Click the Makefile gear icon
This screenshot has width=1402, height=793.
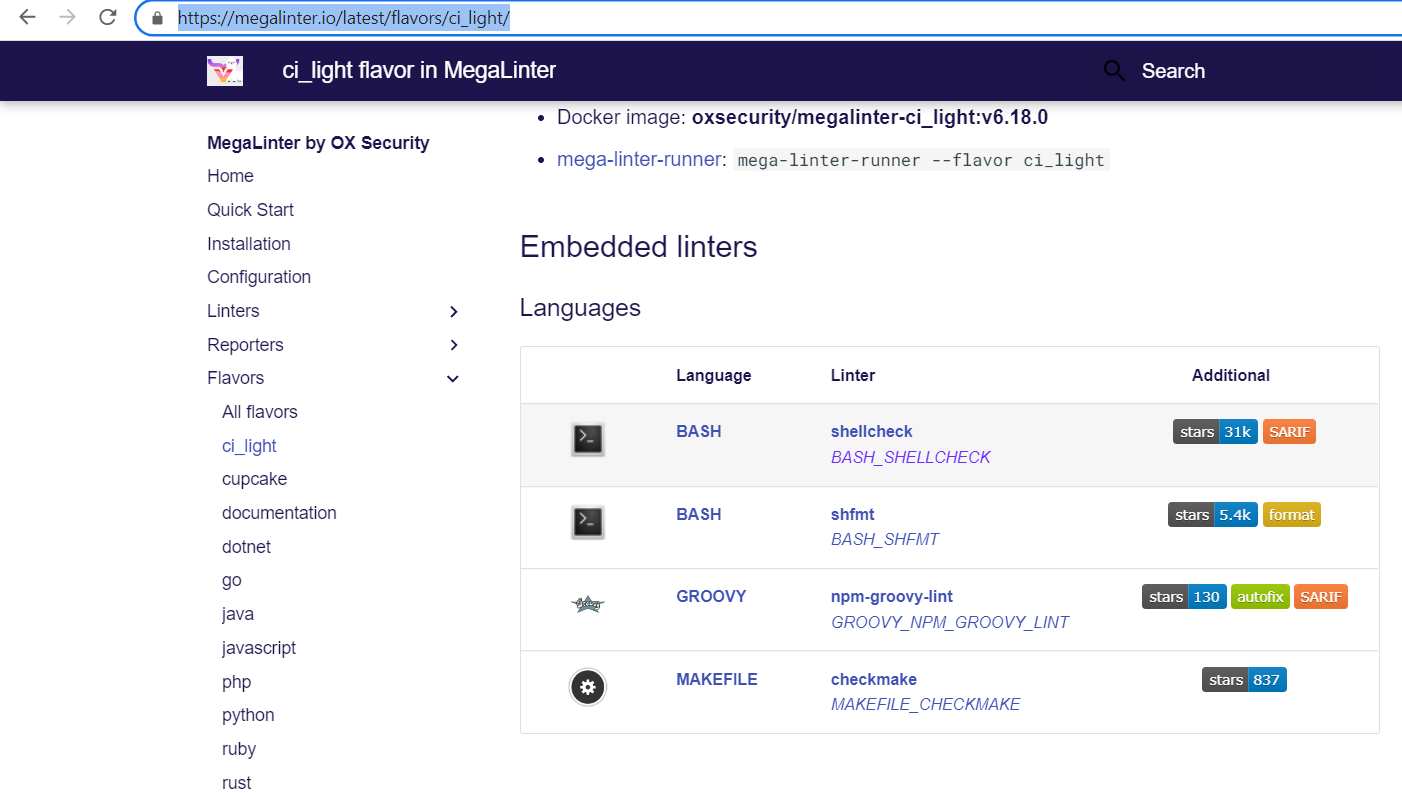point(588,687)
